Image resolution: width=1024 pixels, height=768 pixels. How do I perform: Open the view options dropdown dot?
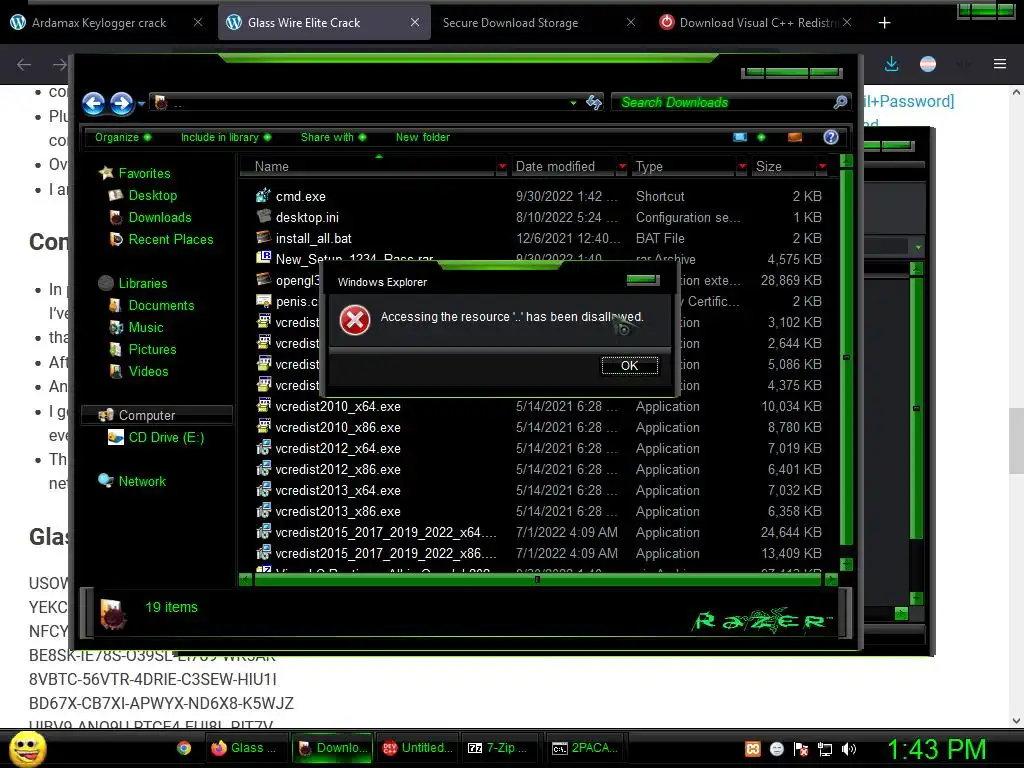click(x=761, y=137)
